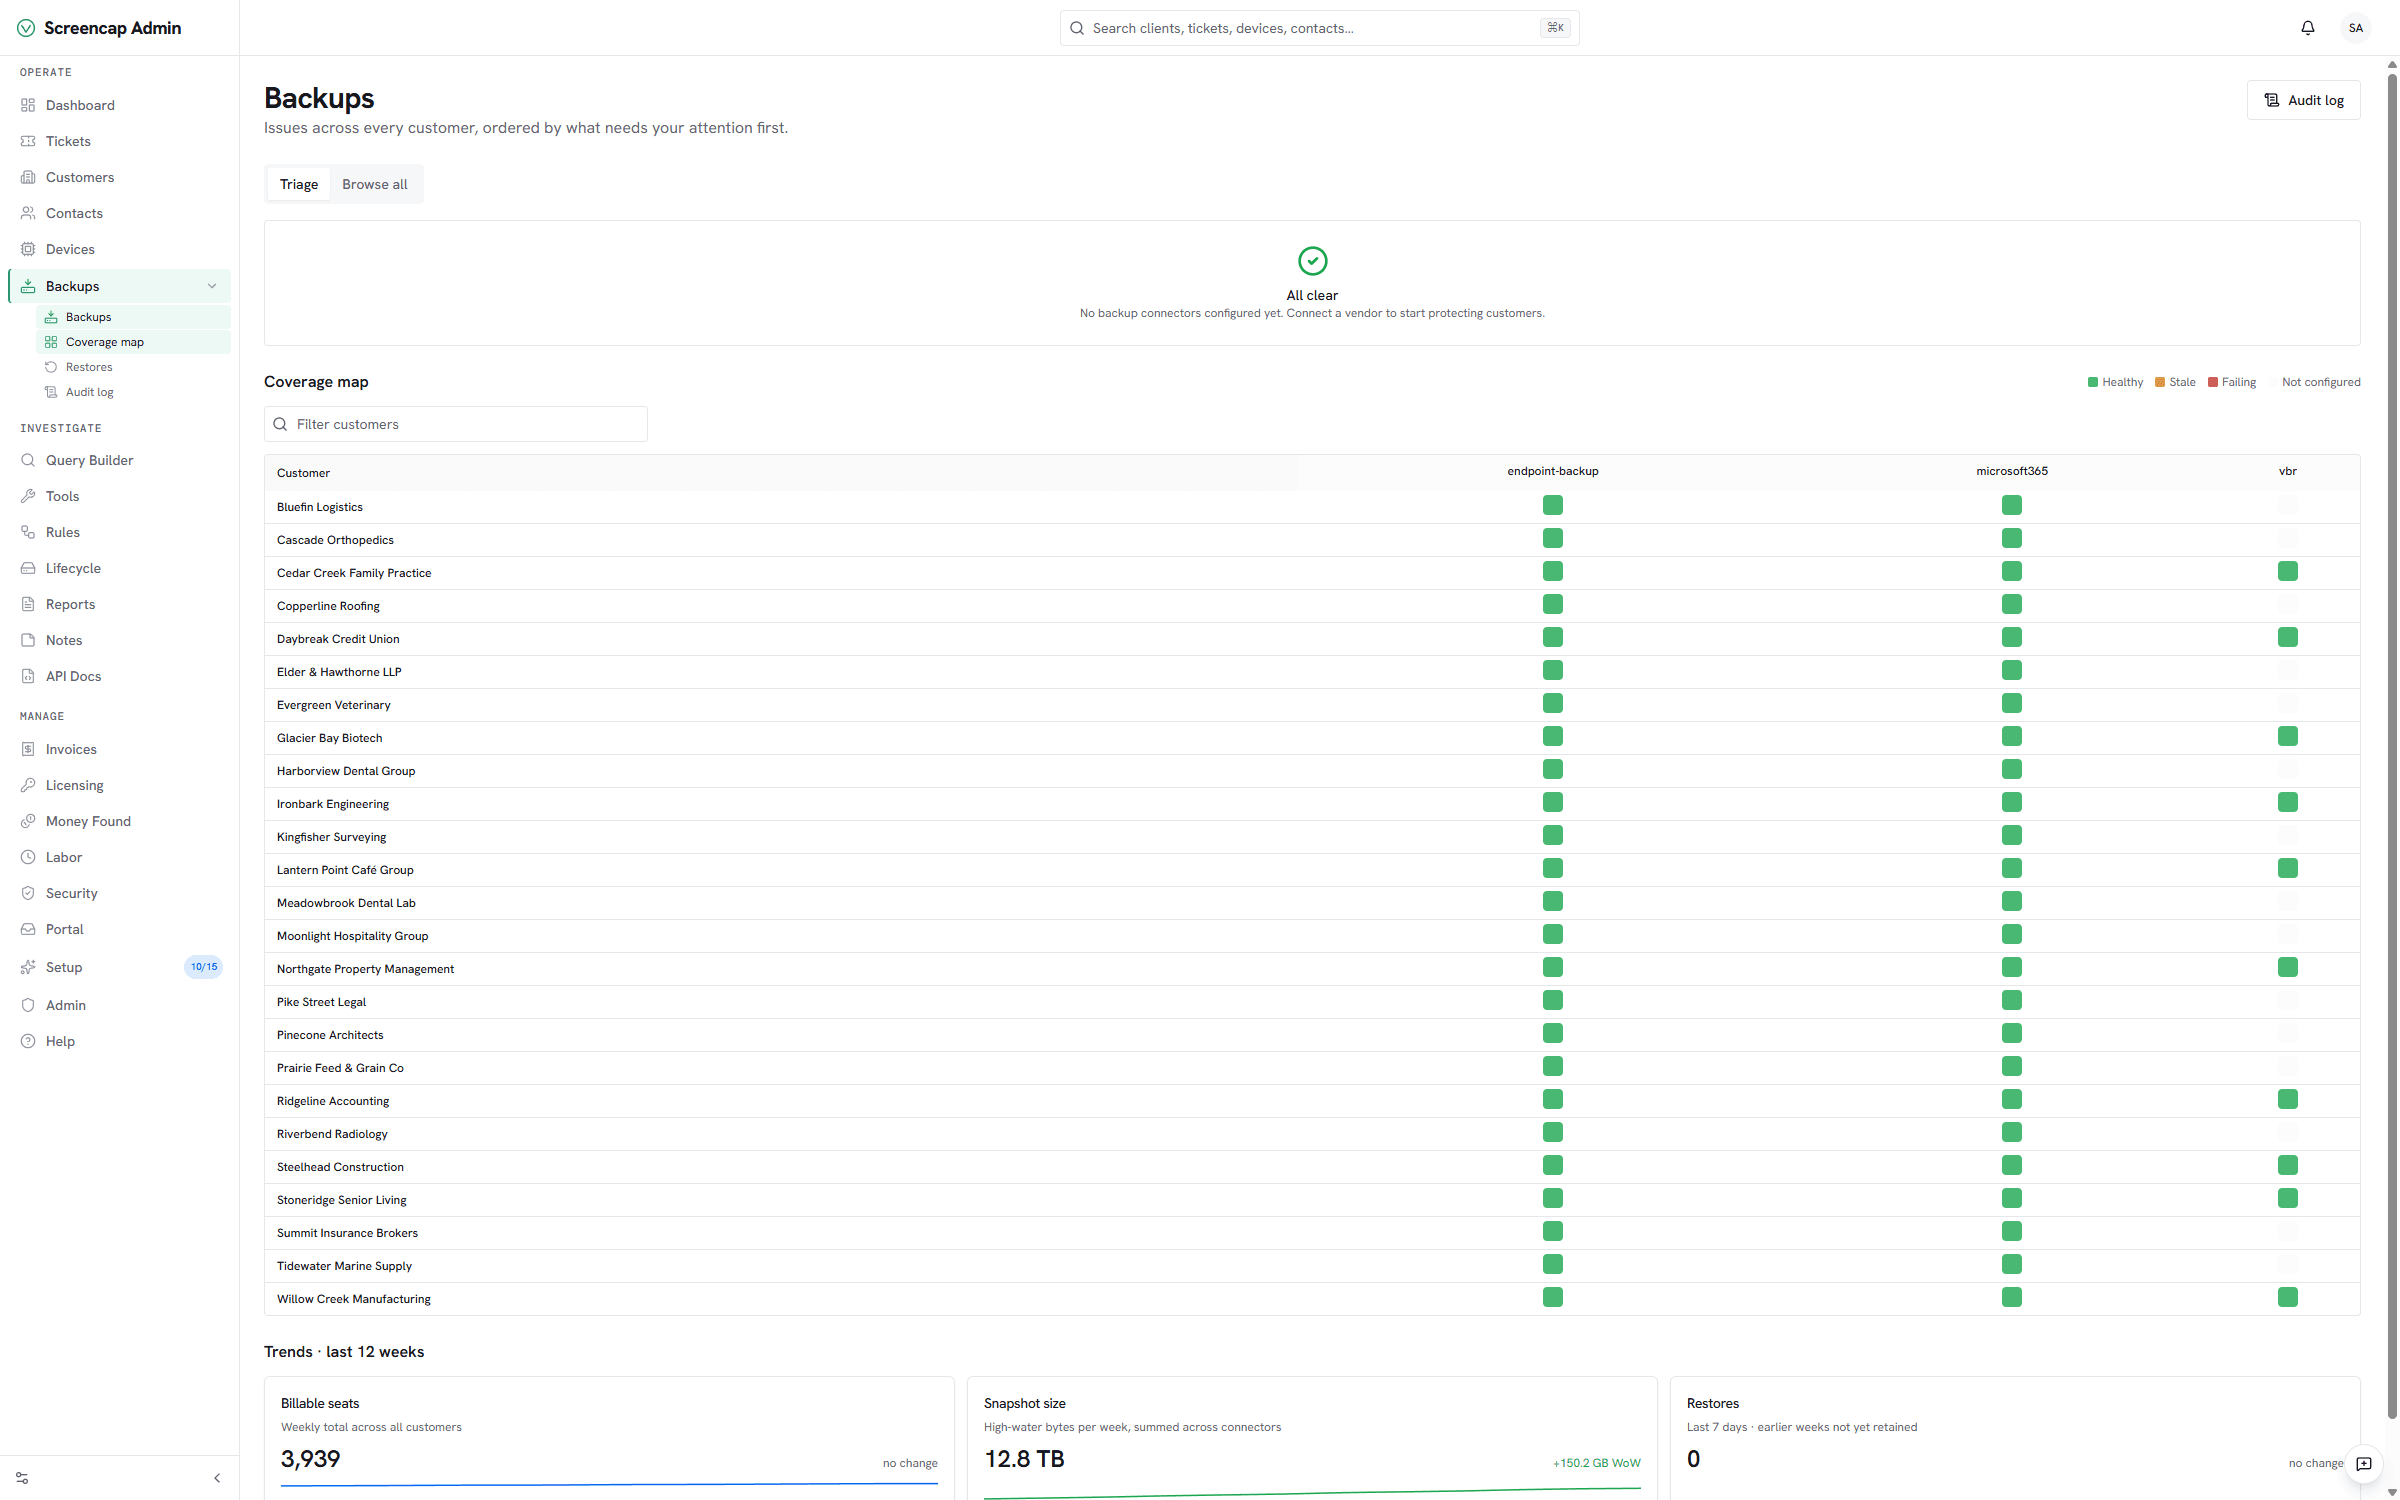Open the feedback chat bubble icon
The width and height of the screenshot is (2400, 1500).
tap(2364, 1464)
